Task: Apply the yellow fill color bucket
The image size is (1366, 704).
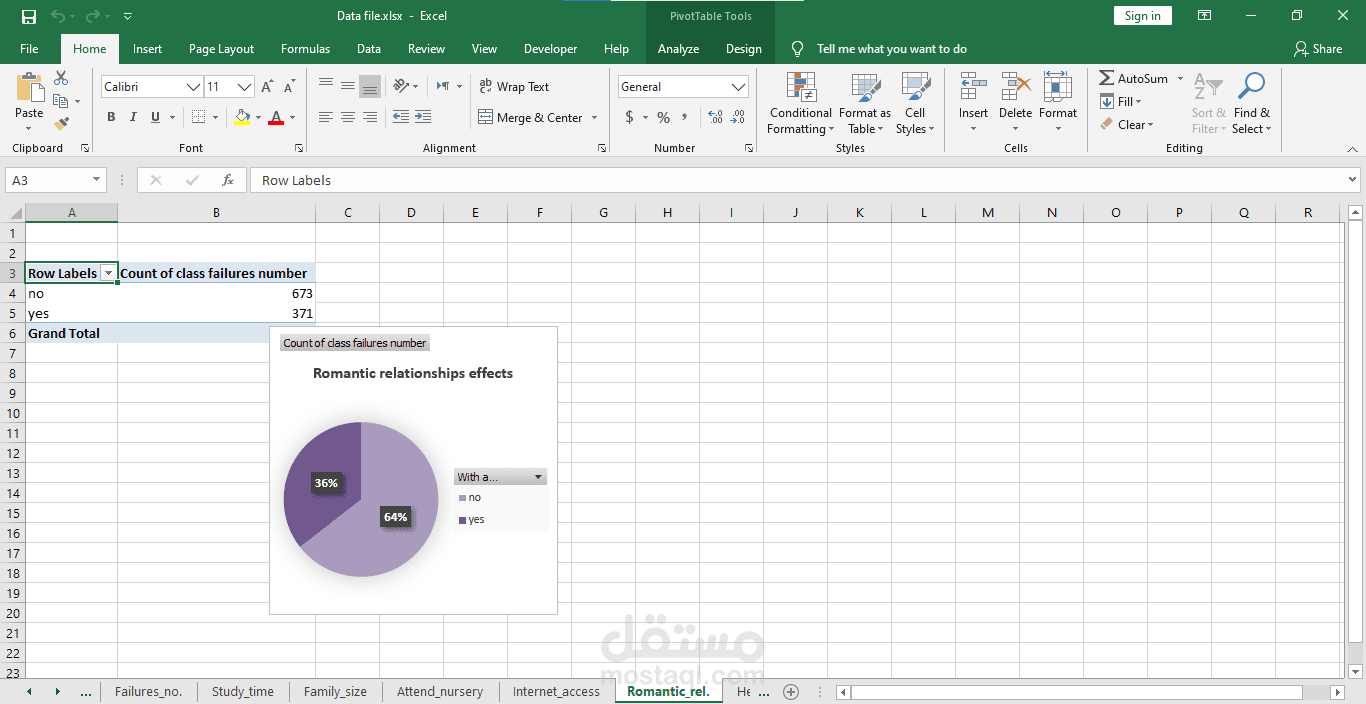Action: (x=242, y=117)
